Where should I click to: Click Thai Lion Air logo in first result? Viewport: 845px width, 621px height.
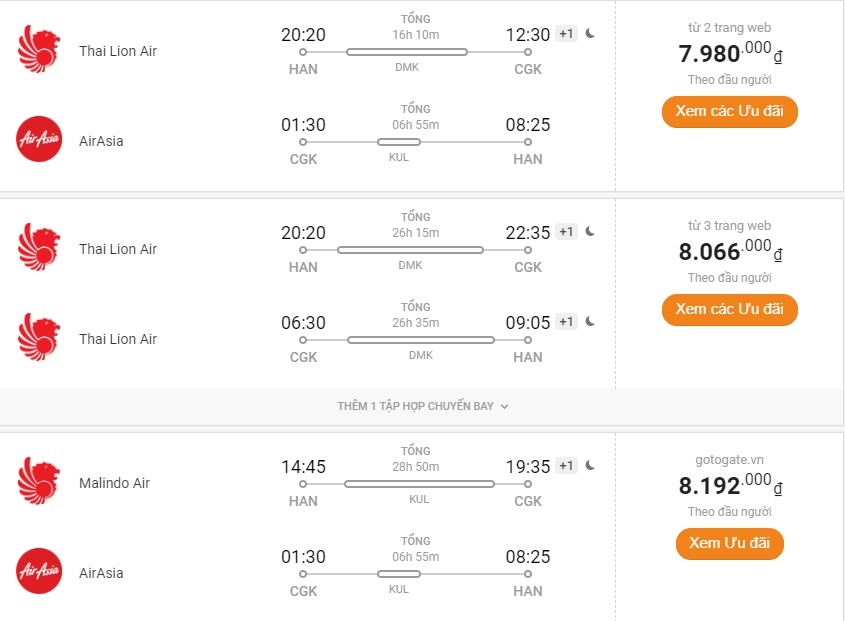pyautogui.click(x=39, y=50)
